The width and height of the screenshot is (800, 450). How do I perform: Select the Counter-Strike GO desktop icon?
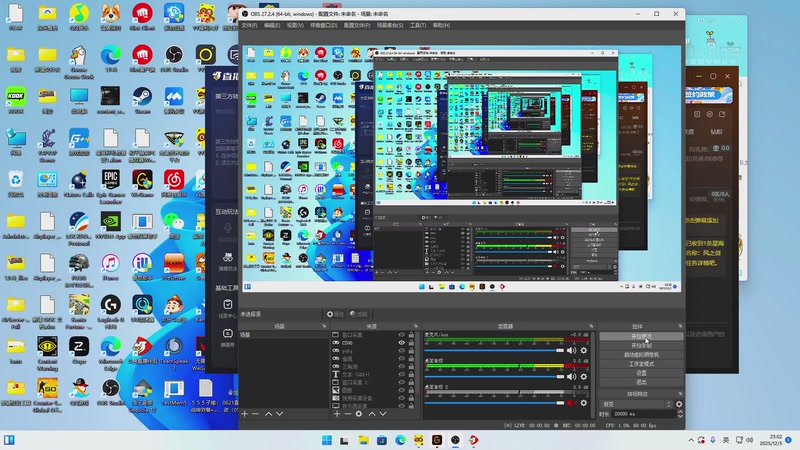[47, 395]
